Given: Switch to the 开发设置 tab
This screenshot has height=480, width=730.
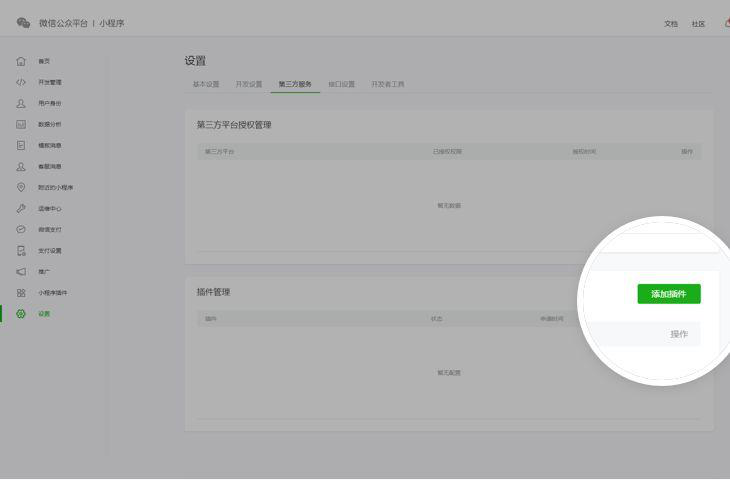Looking at the screenshot, I should pyautogui.click(x=249, y=84).
